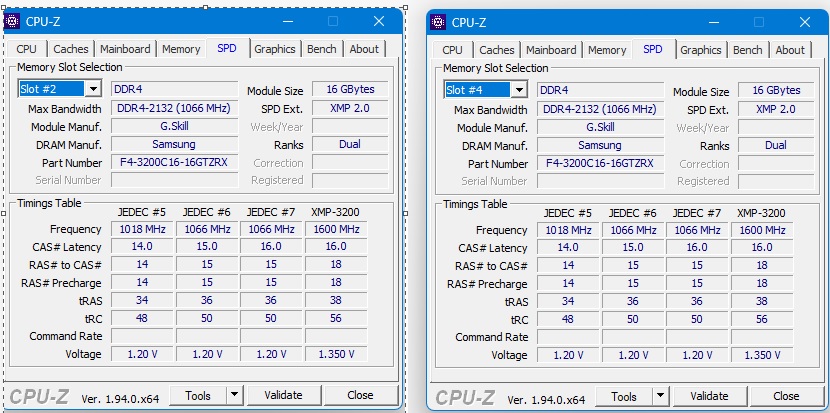Image resolution: width=830 pixels, height=413 pixels.
Task: Click Tools button in the right window
Action: pyautogui.click(x=624, y=397)
